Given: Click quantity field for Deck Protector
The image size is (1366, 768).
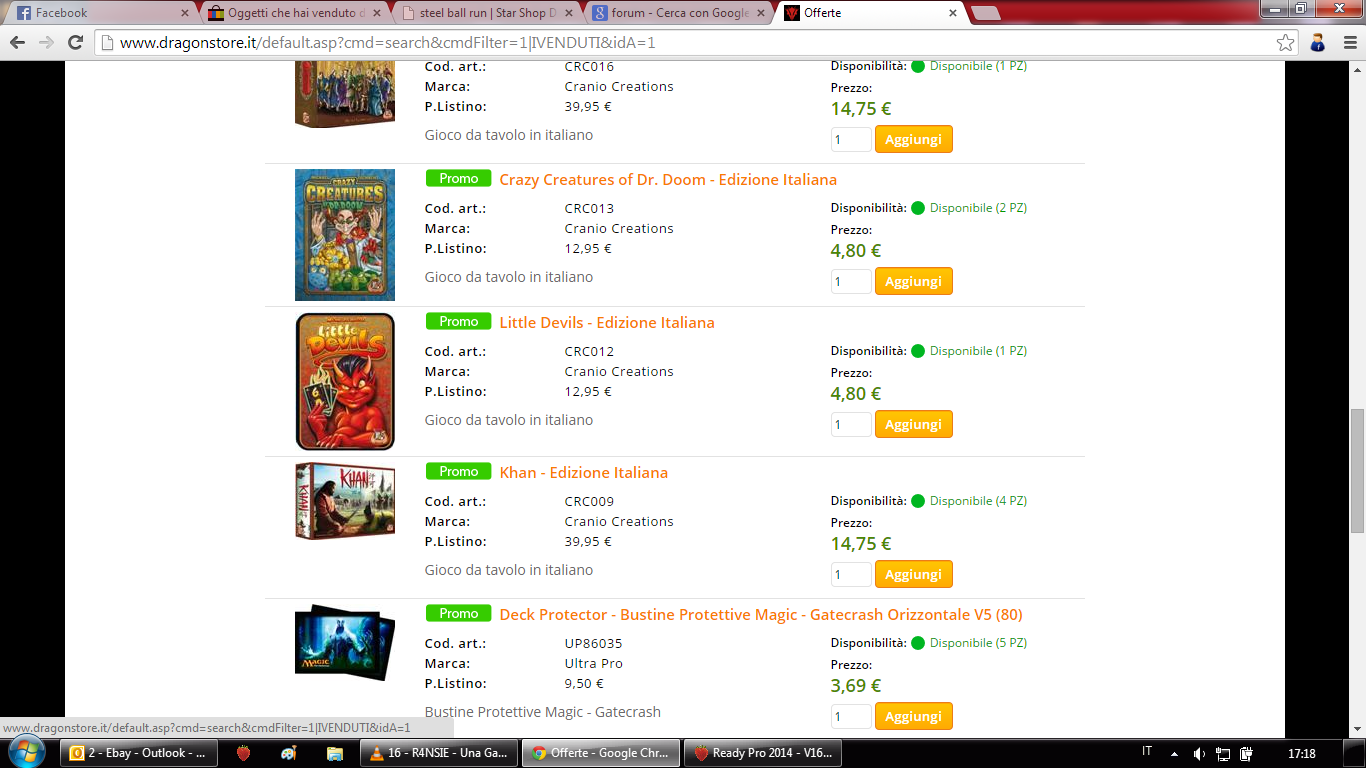Looking at the screenshot, I should tap(851, 716).
